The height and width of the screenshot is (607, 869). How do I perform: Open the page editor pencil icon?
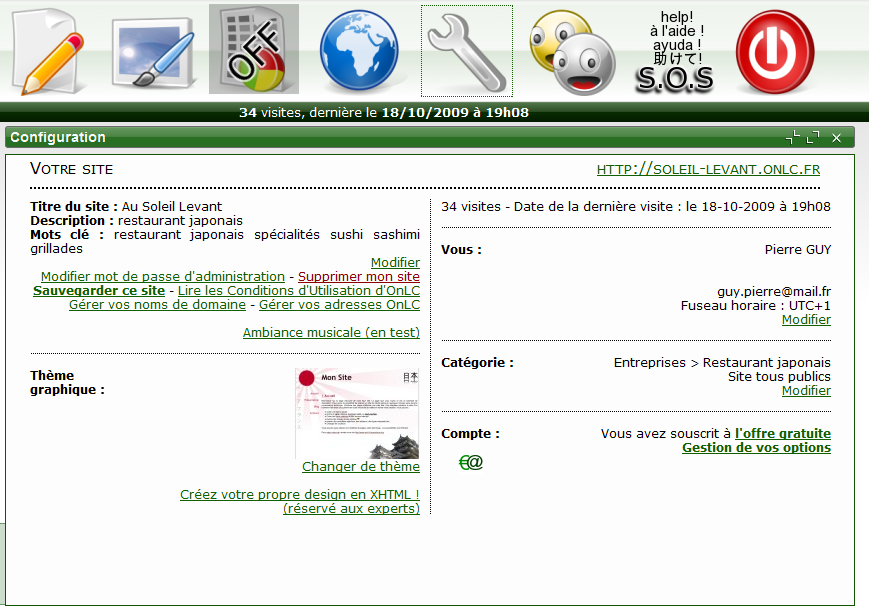pos(49,52)
